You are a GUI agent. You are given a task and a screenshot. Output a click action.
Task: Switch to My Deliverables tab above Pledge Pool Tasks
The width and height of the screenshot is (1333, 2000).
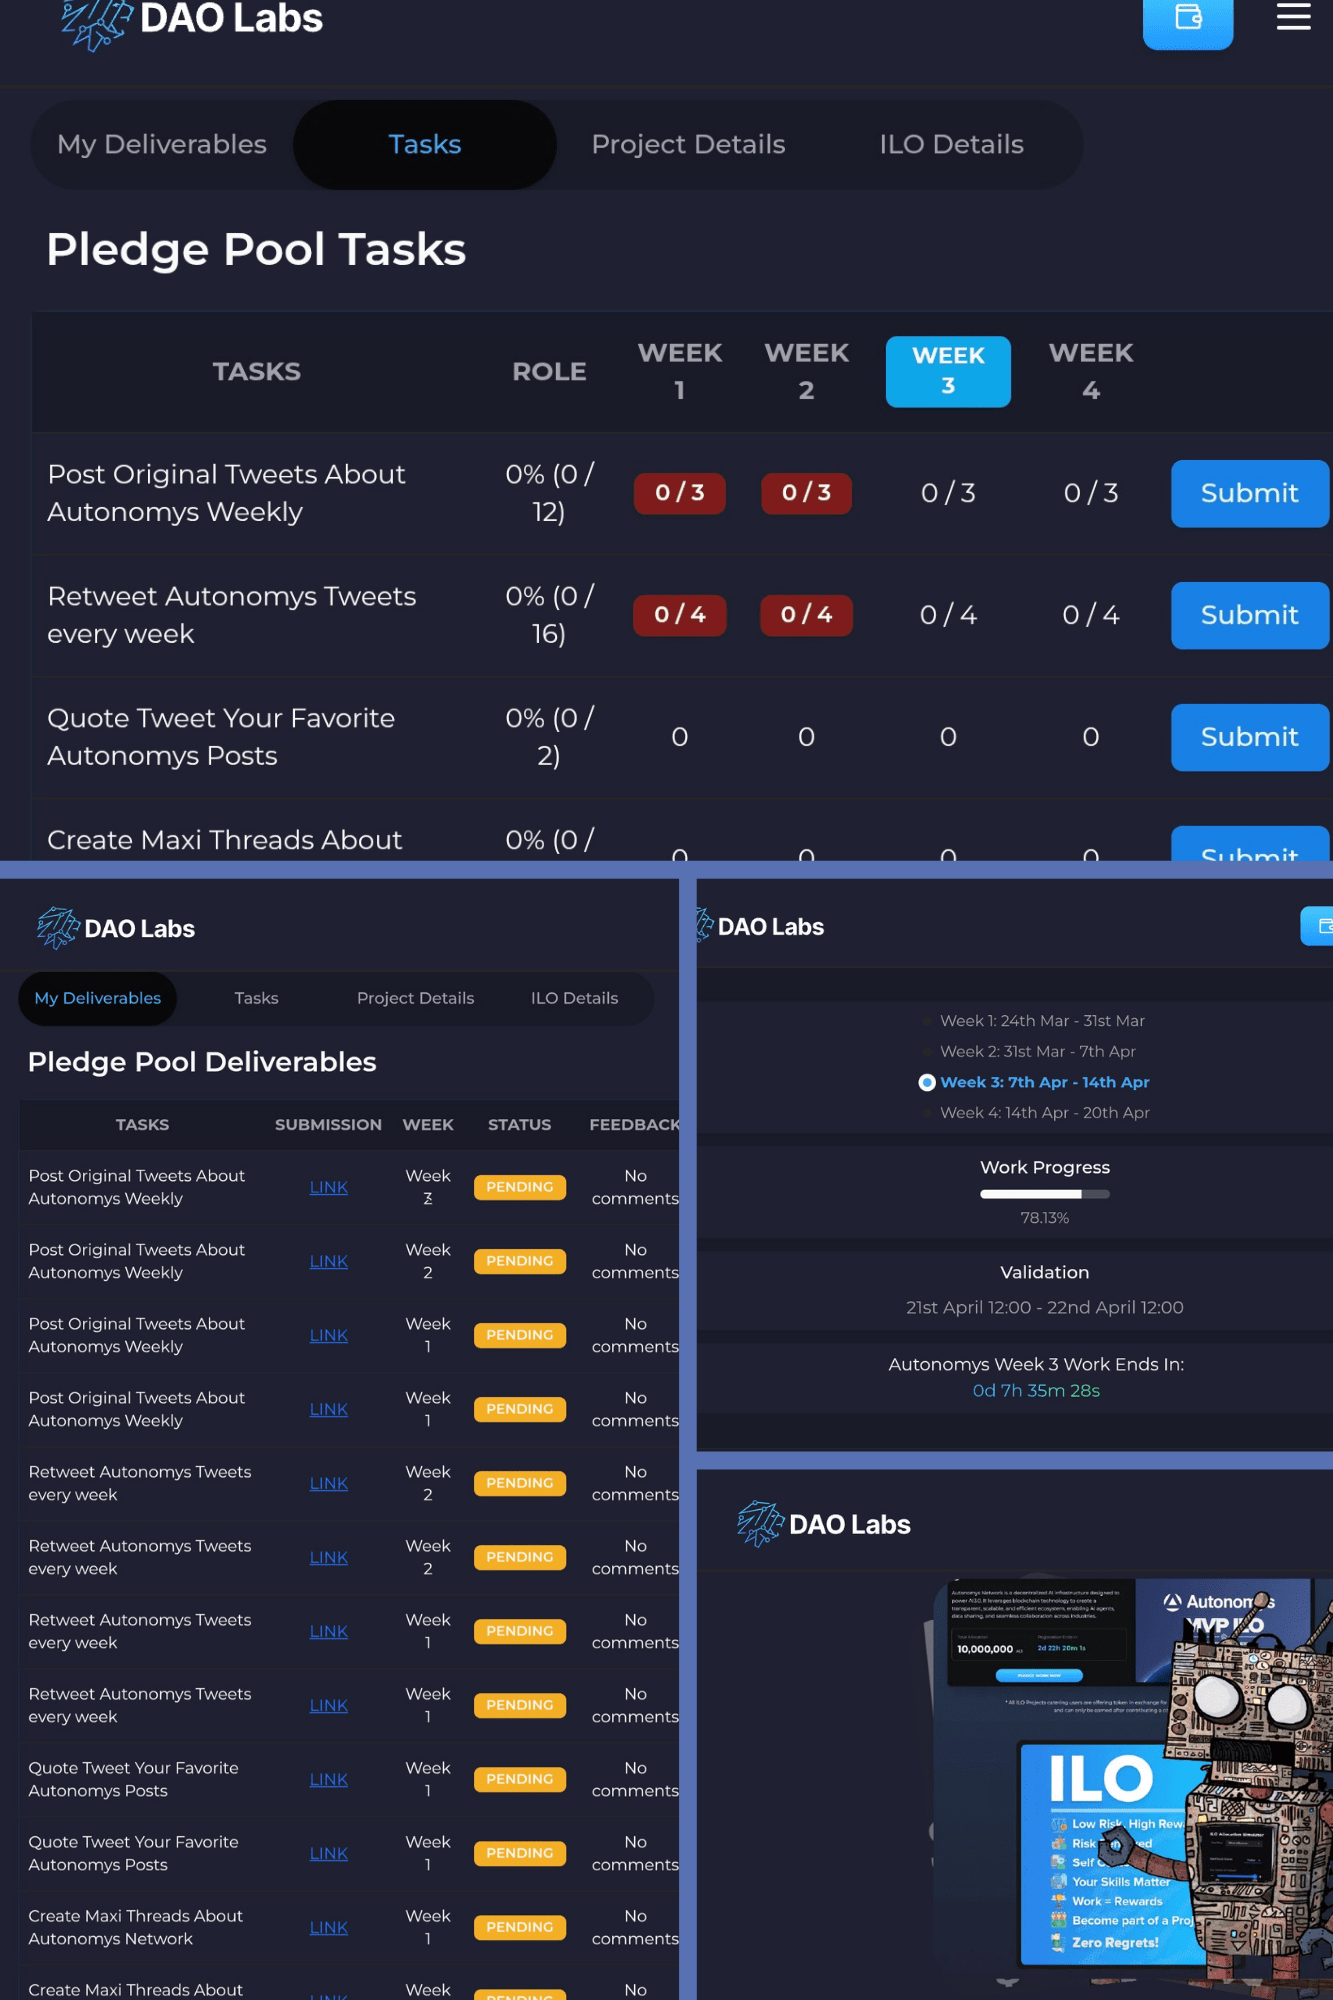pyautogui.click(x=162, y=144)
